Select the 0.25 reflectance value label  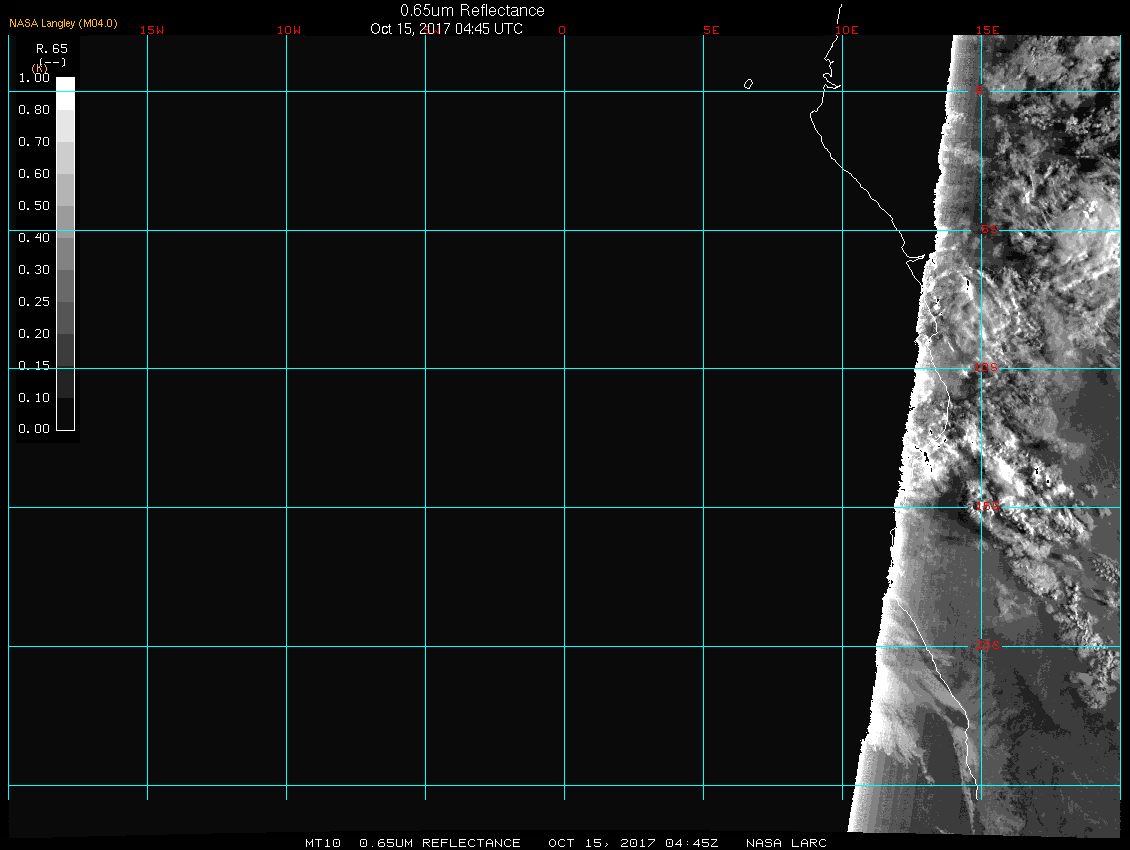coord(34,302)
